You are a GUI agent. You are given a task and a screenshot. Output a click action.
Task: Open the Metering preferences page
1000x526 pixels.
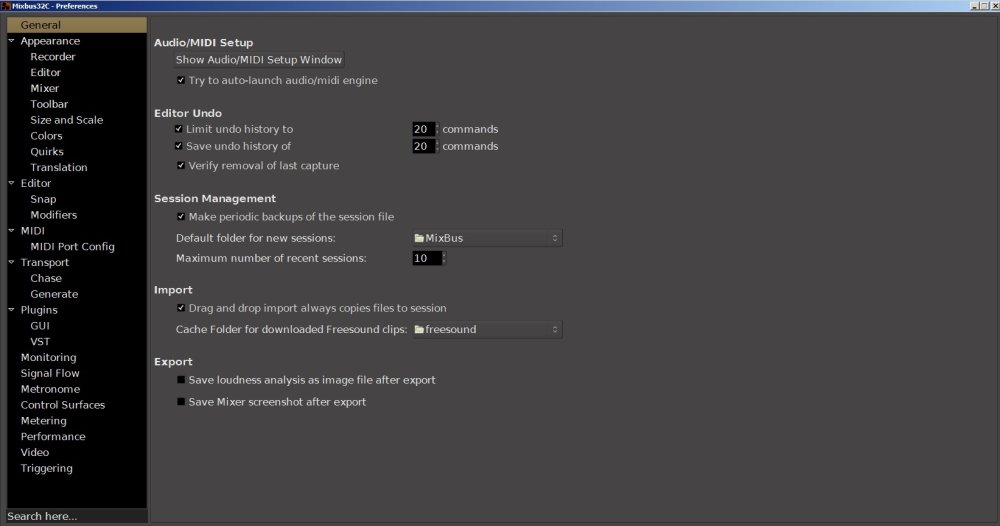click(x=43, y=421)
